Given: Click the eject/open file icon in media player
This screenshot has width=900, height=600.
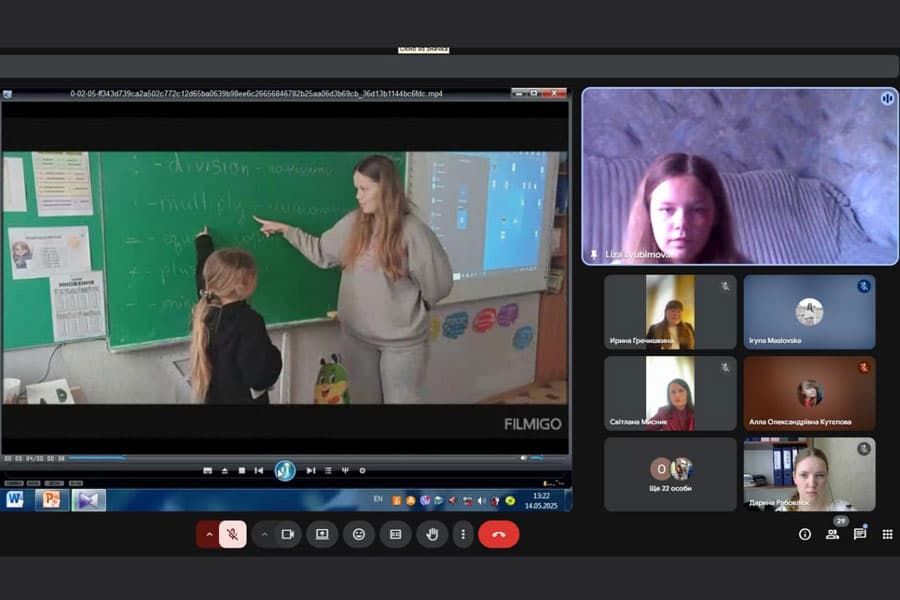Looking at the screenshot, I should (224, 470).
